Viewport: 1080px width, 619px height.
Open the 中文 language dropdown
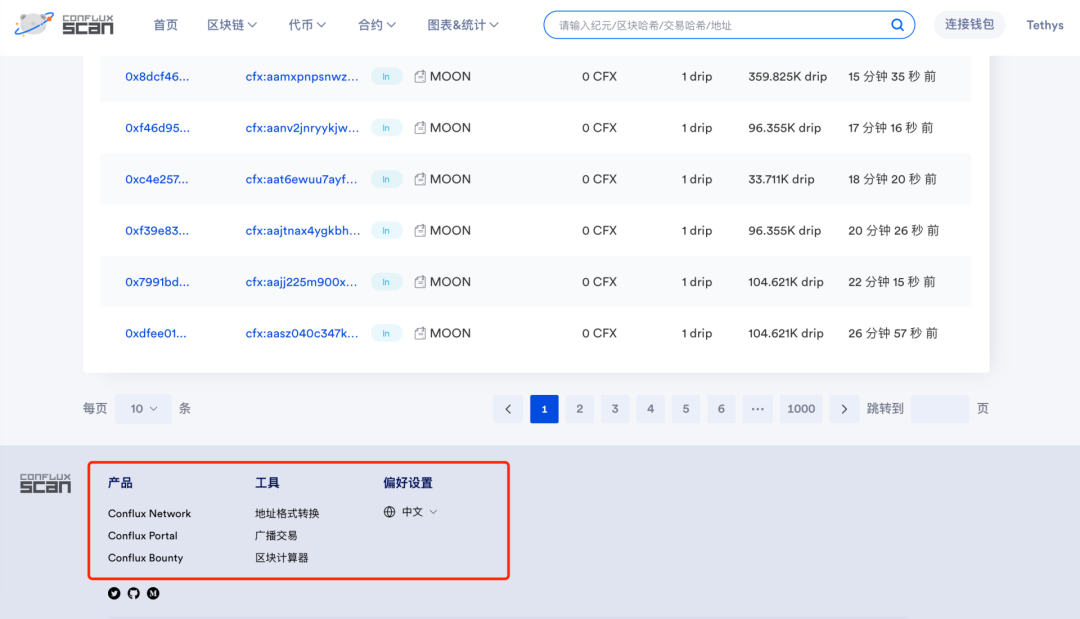[x=419, y=512]
